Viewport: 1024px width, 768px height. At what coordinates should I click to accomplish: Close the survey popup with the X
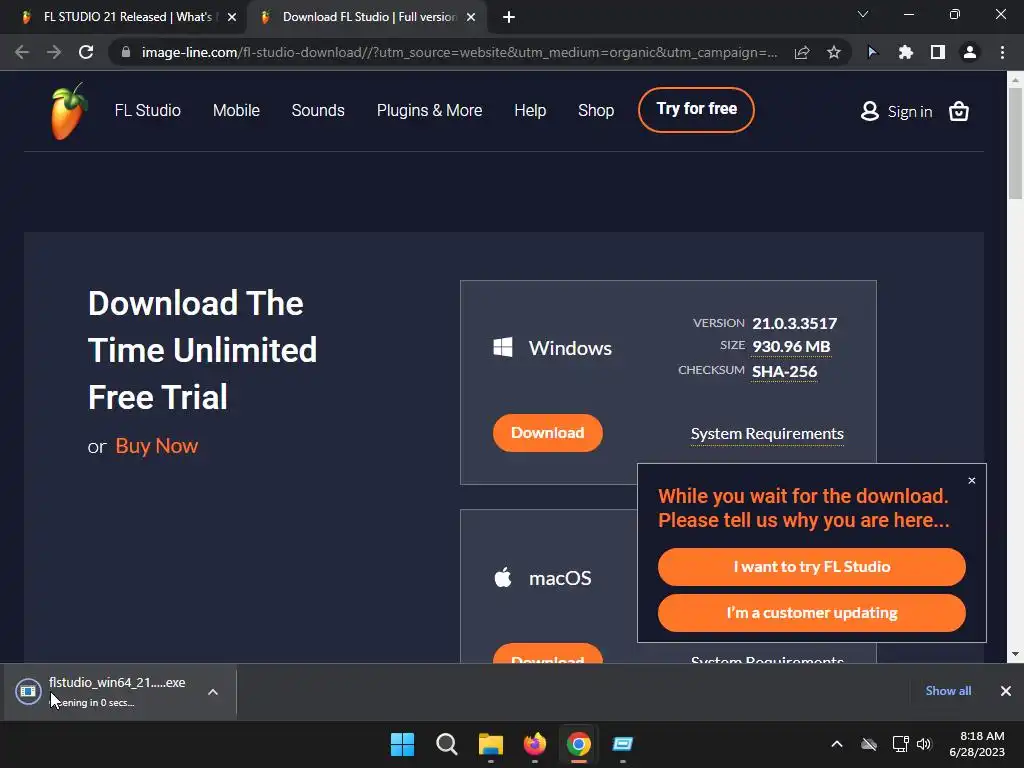[972, 481]
